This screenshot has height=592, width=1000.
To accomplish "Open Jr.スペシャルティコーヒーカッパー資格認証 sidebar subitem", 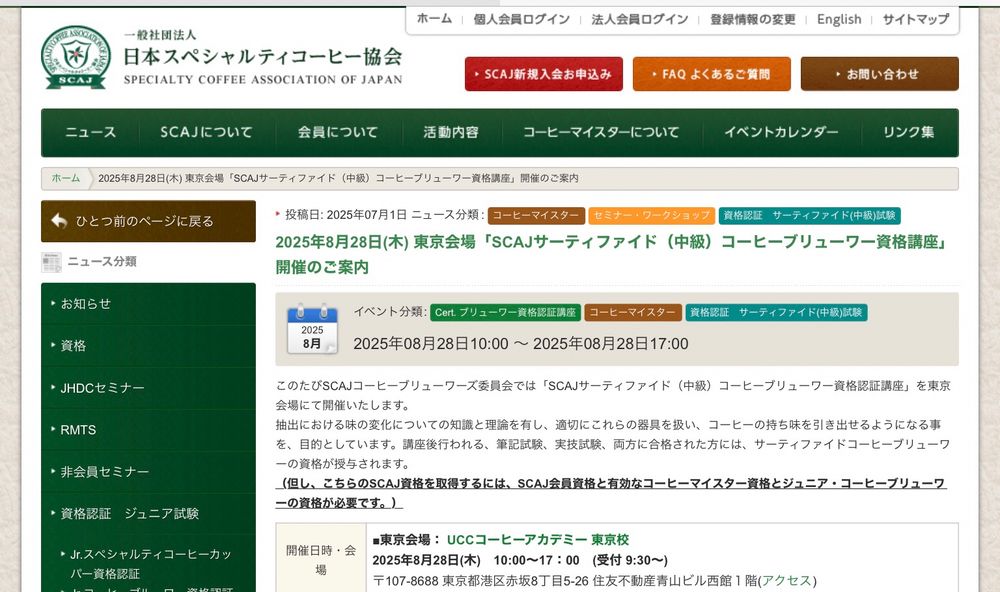I will [151, 564].
